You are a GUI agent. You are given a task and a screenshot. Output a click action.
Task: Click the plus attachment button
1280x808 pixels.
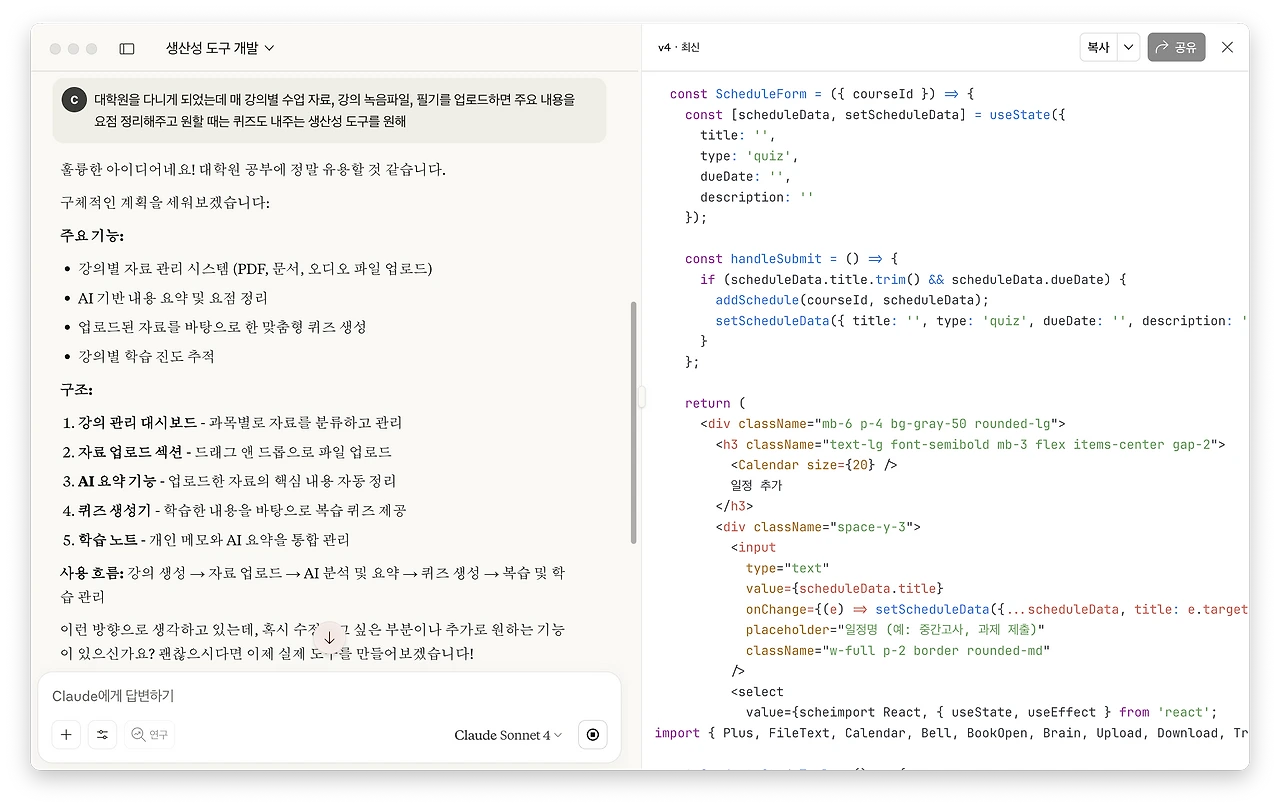click(x=66, y=735)
